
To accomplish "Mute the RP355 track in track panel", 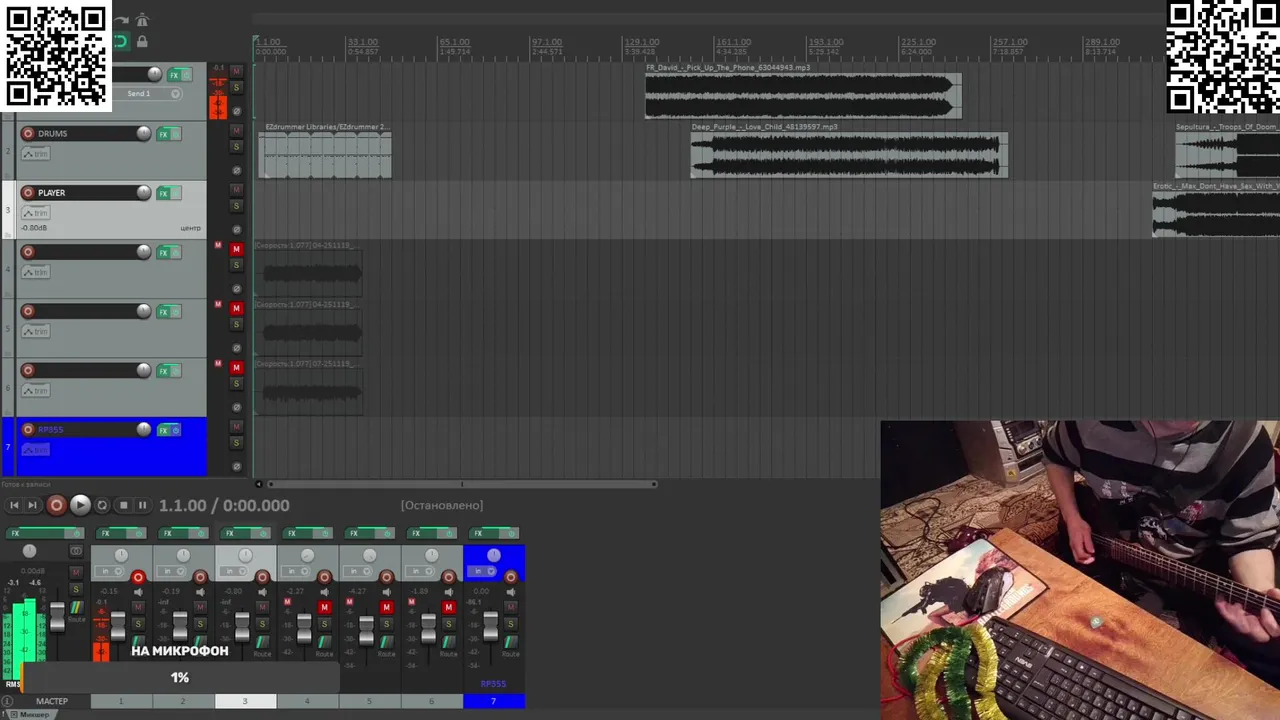I will tap(237, 427).
